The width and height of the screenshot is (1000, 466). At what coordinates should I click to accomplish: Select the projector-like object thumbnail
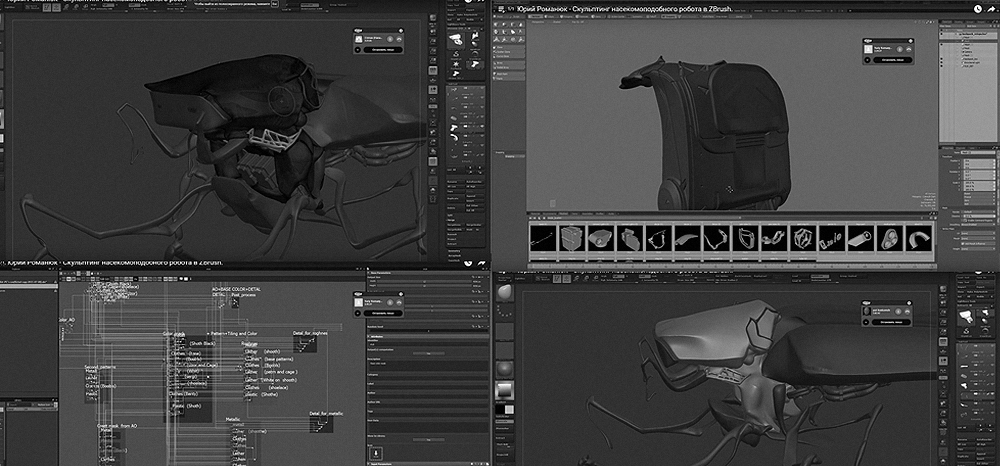pyautogui.click(x=601, y=238)
